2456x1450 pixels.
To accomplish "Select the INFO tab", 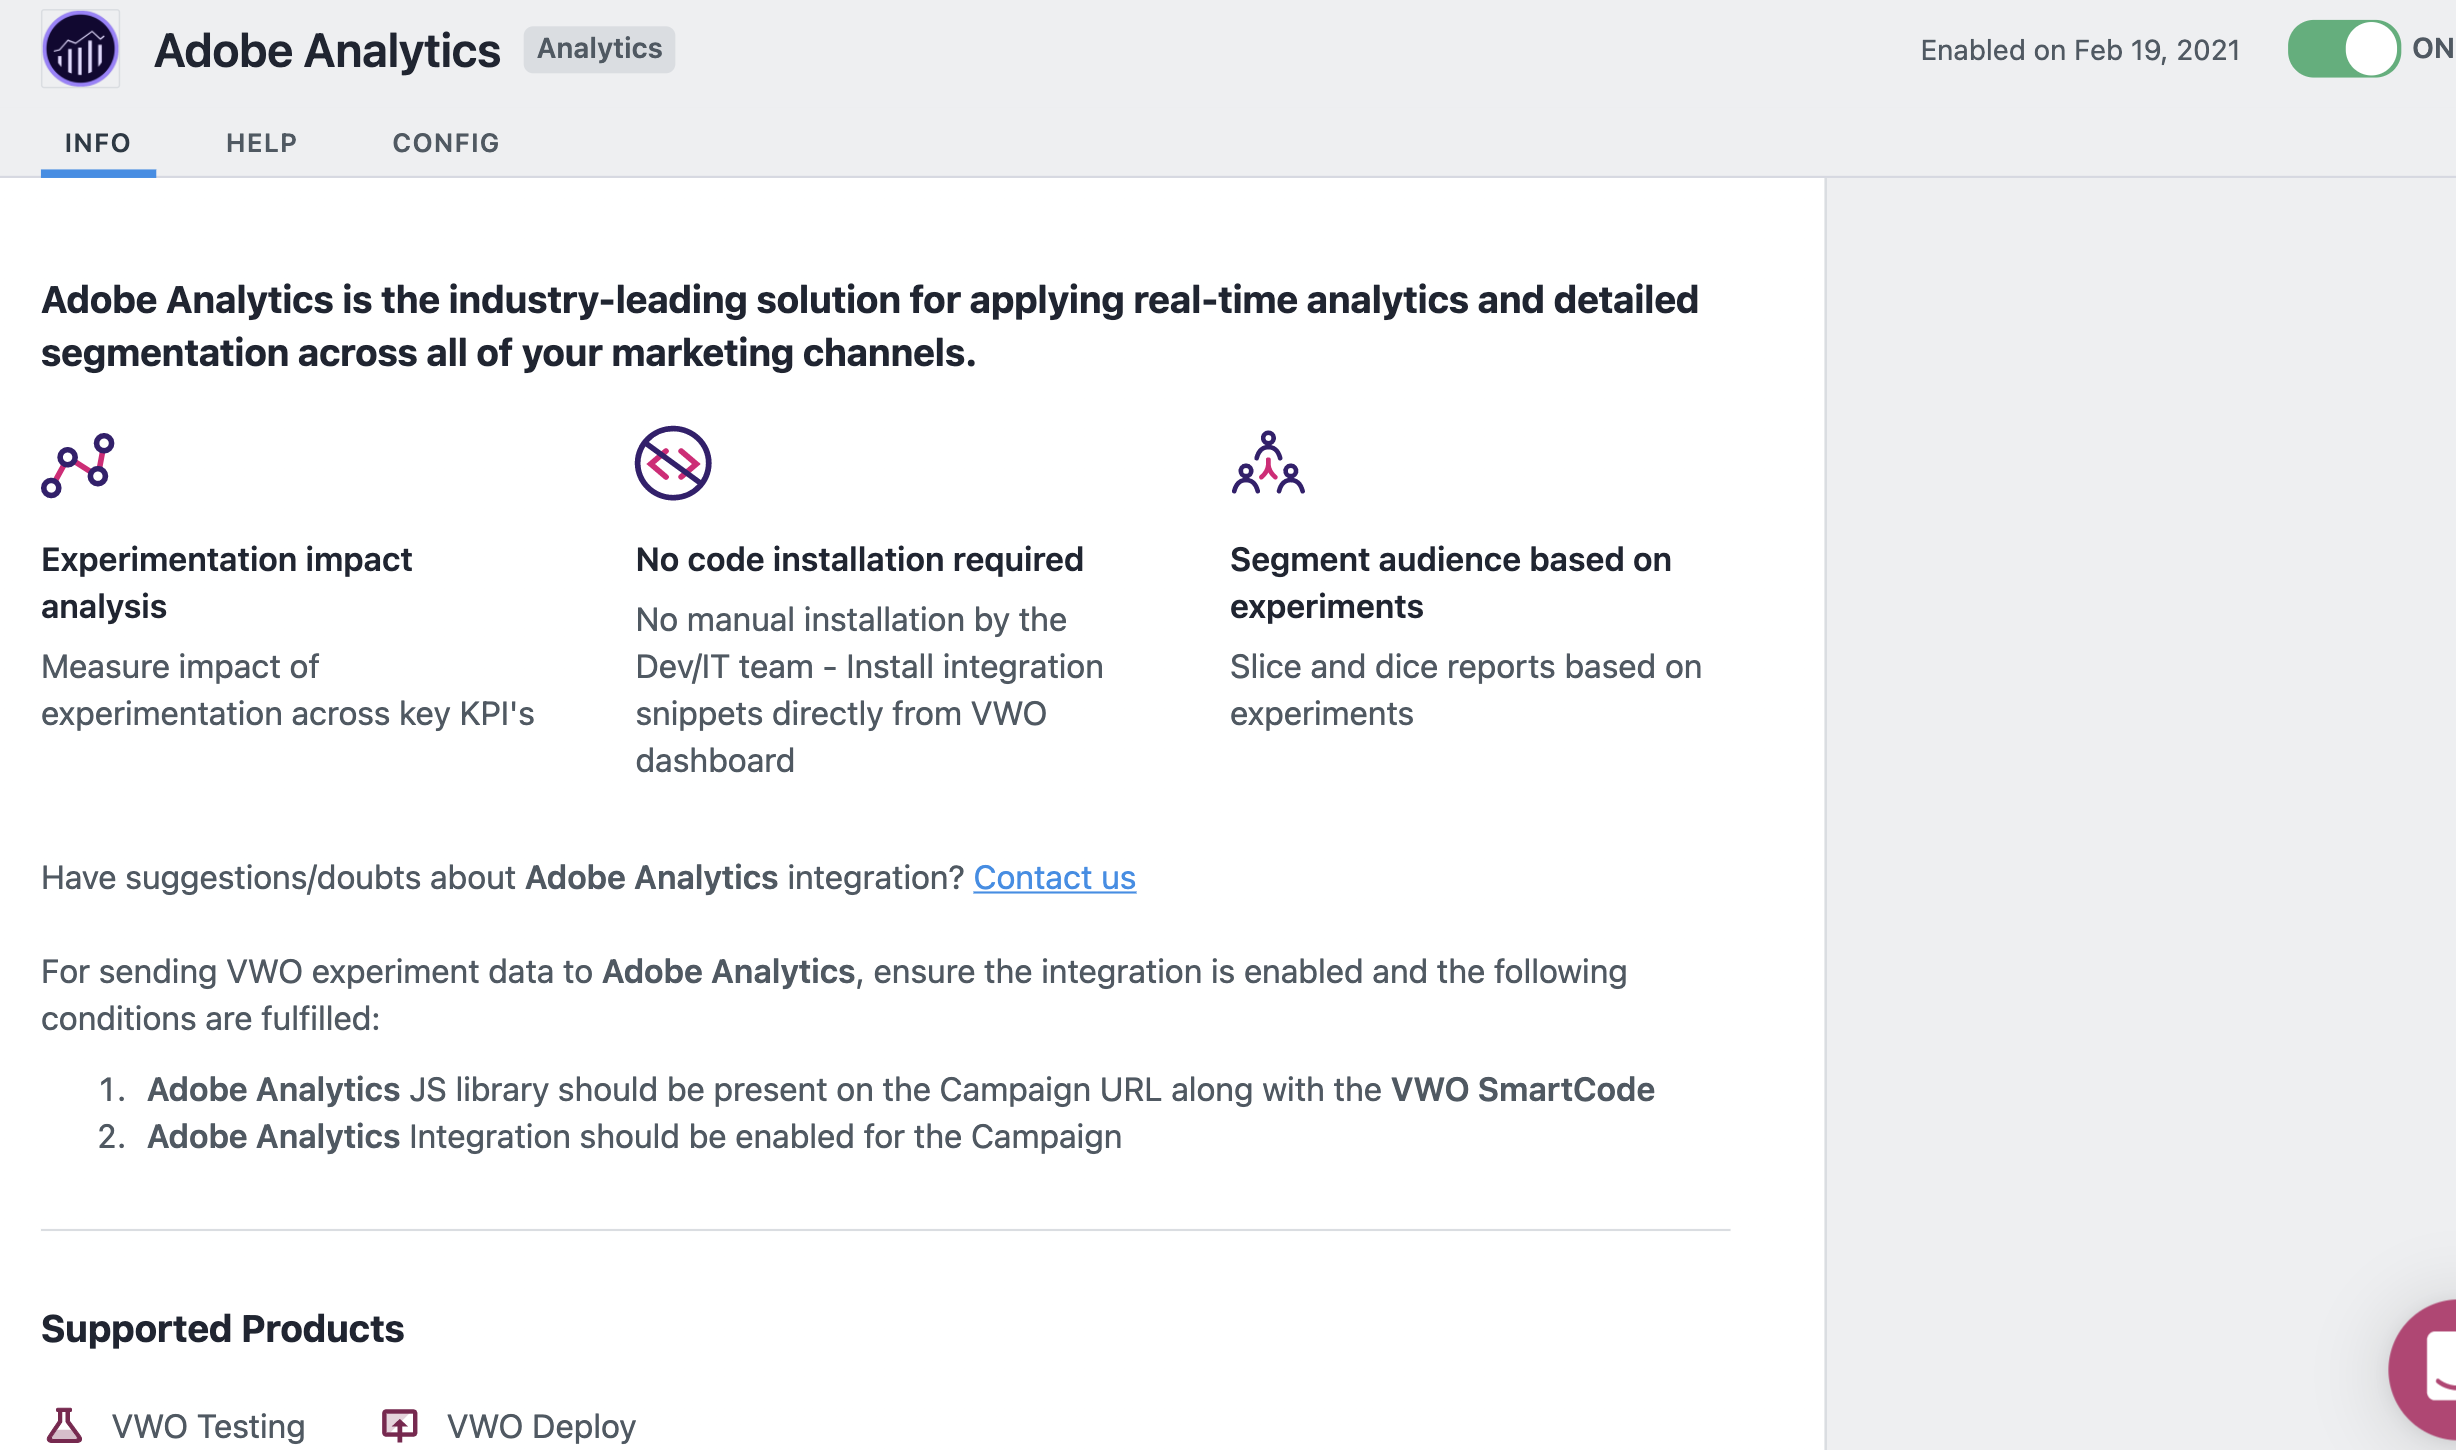I will pyautogui.click(x=95, y=142).
